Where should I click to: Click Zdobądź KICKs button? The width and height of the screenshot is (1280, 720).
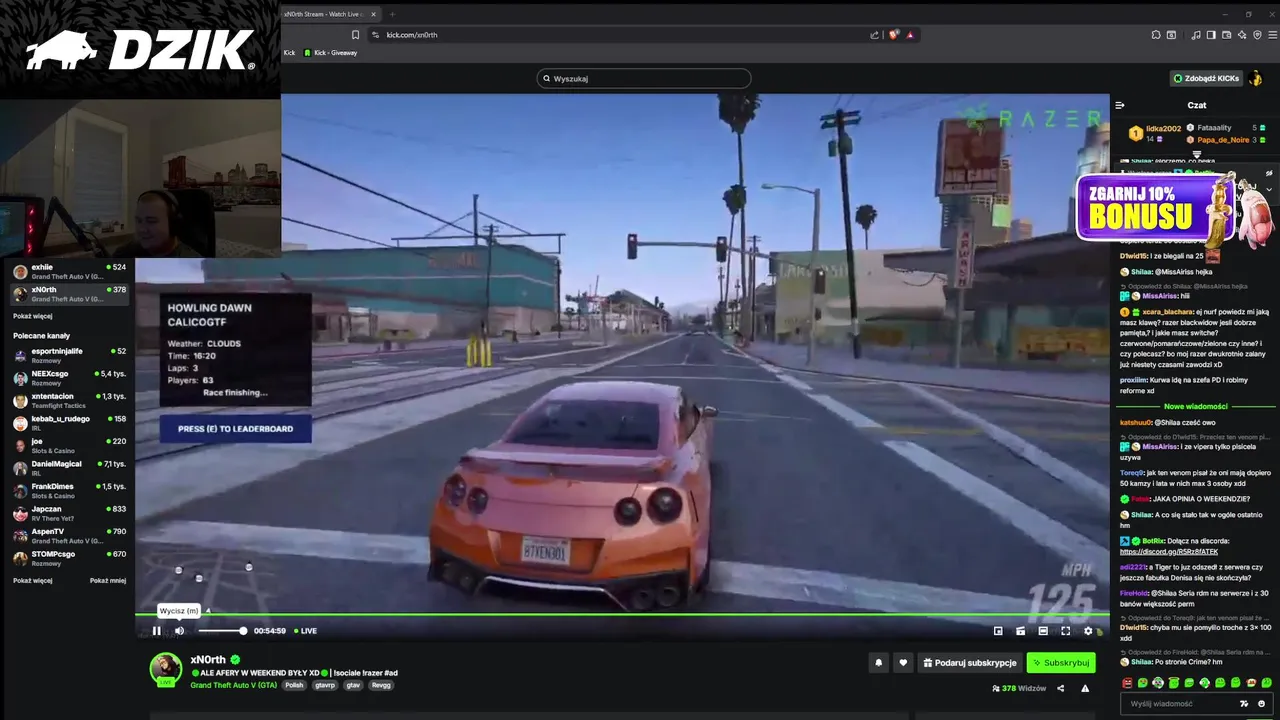click(1206, 78)
